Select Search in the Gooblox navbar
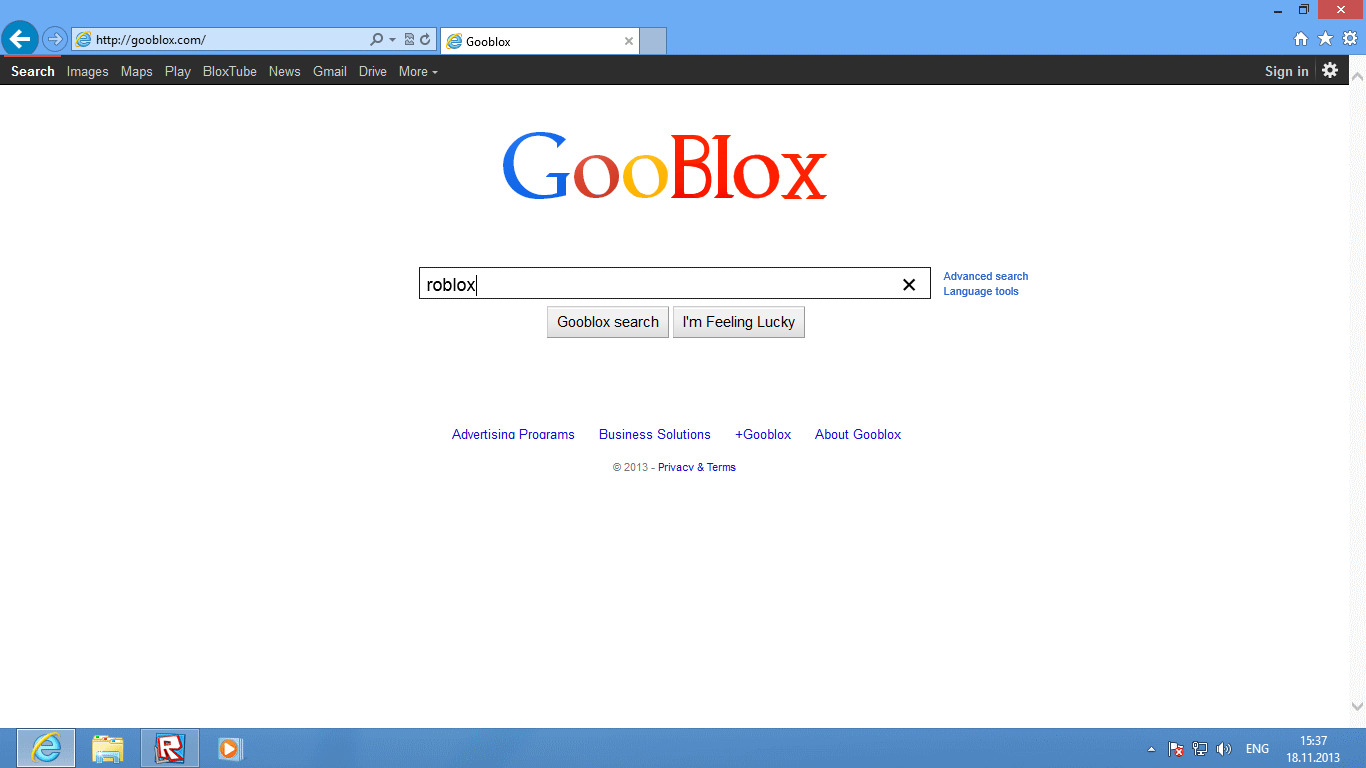Viewport: 1366px width, 768px height. click(33, 71)
